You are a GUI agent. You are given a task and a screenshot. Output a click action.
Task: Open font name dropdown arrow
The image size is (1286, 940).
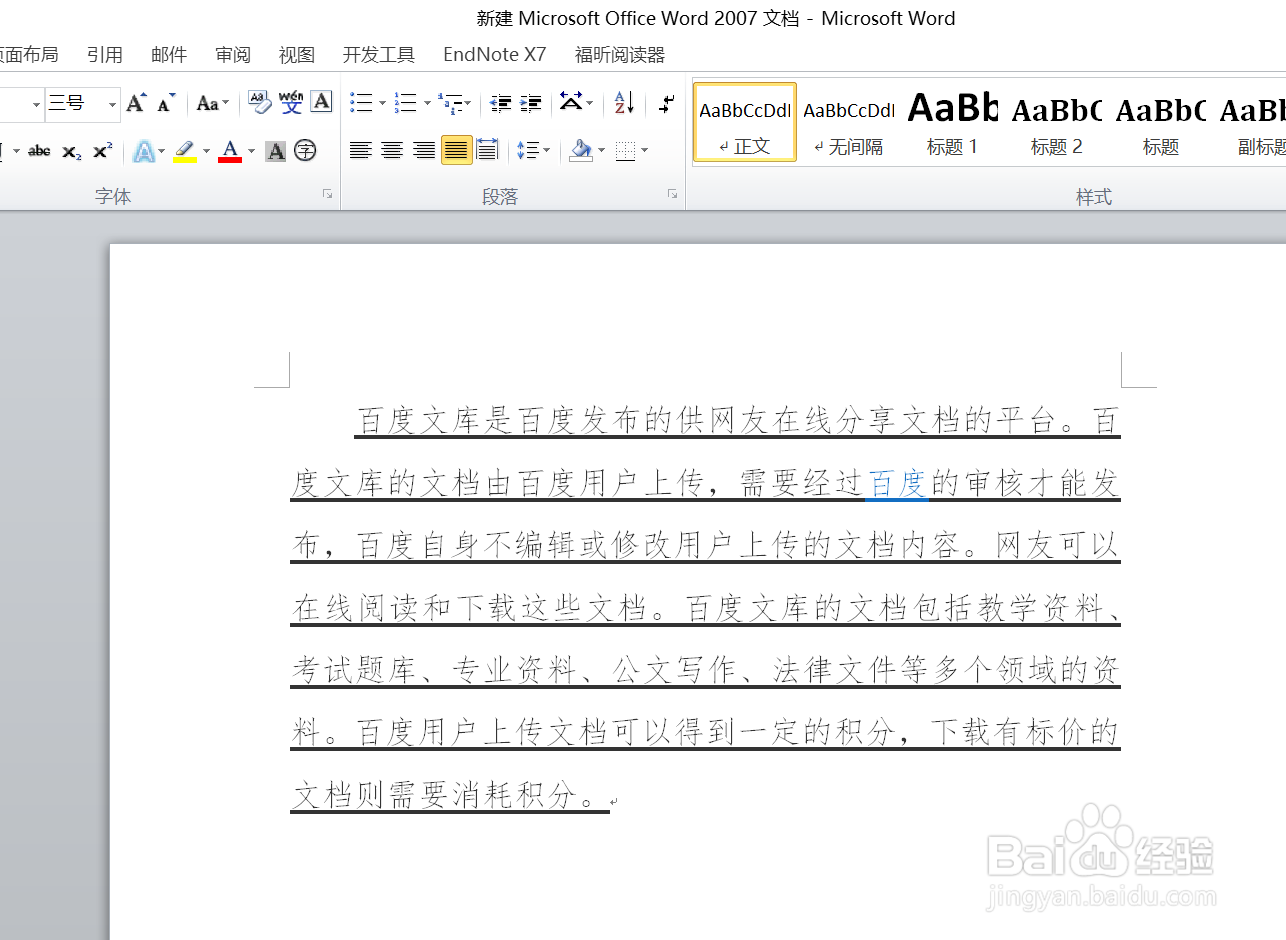click(37, 103)
